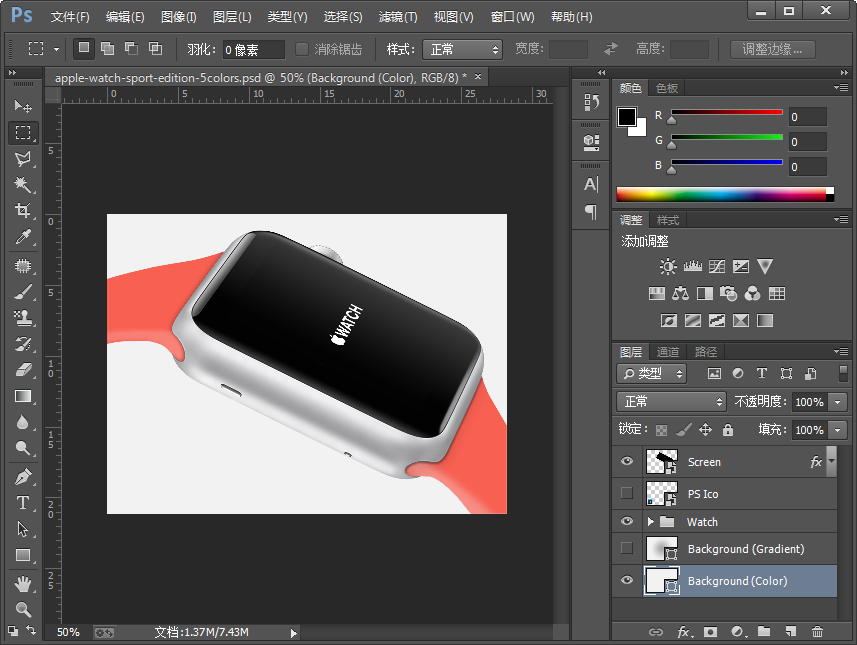This screenshot has height=645, width=857.
Task: Open the 图像(I) menu
Action: coord(179,17)
